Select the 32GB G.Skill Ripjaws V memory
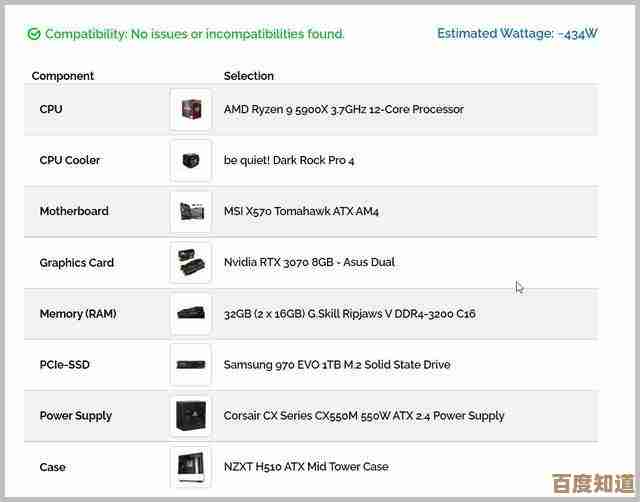This screenshot has width=640, height=502. 349,314
